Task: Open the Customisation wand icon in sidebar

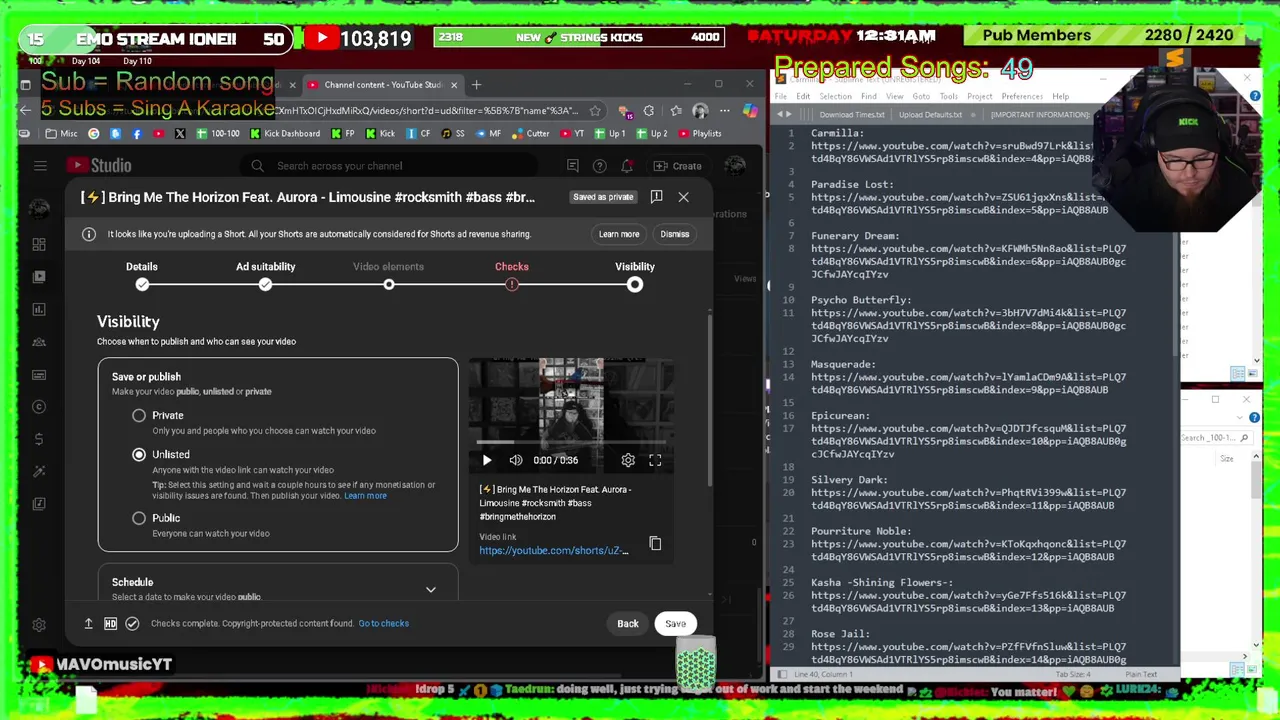Action: coord(39,471)
